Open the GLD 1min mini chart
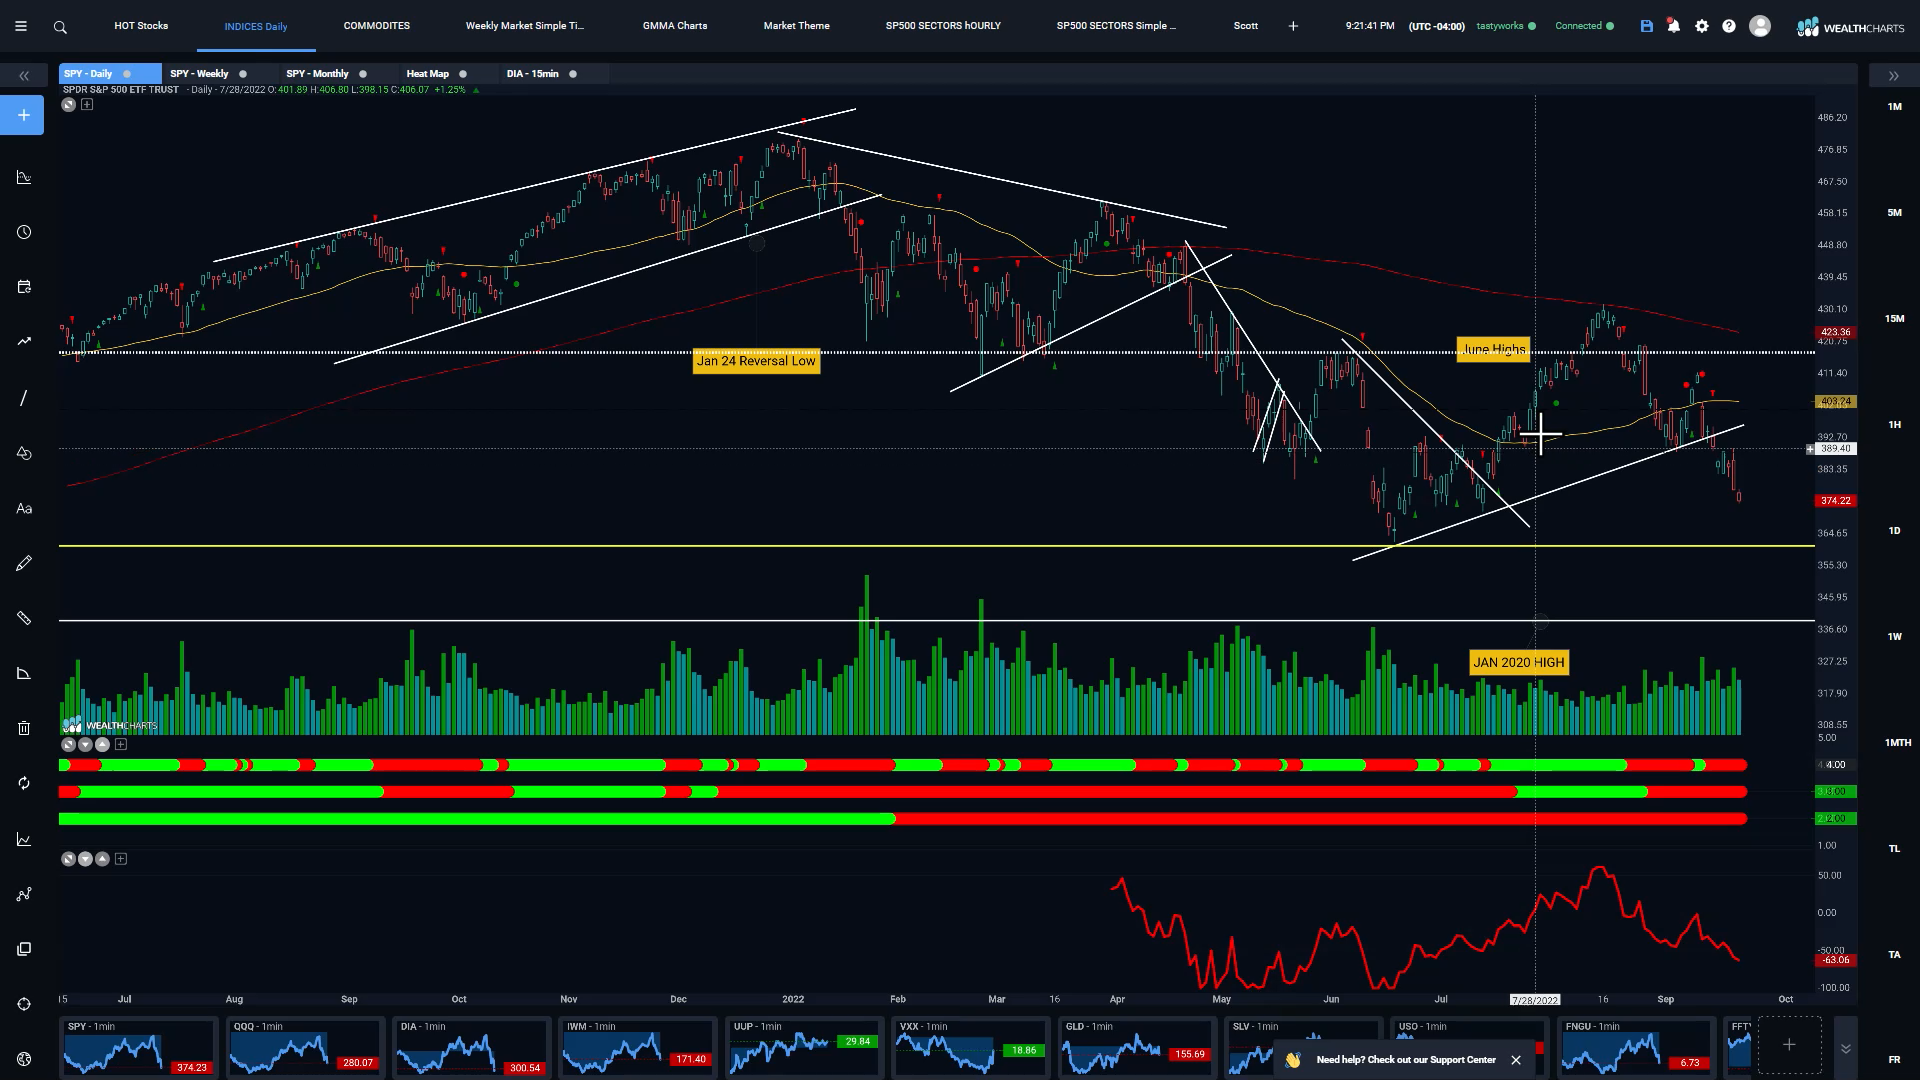The width and height of the screenshot is (1920, 1080). pyautogui.click(x=1136, y=1048)
